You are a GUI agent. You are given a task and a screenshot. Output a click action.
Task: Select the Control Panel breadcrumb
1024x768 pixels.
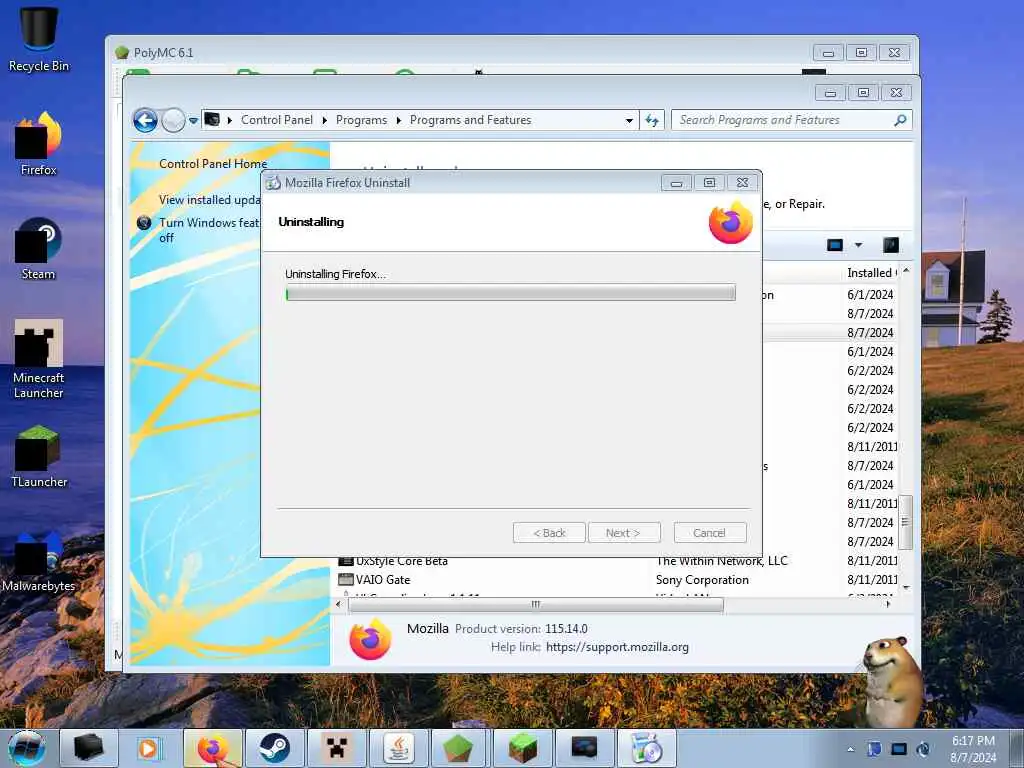coord(277,120)
